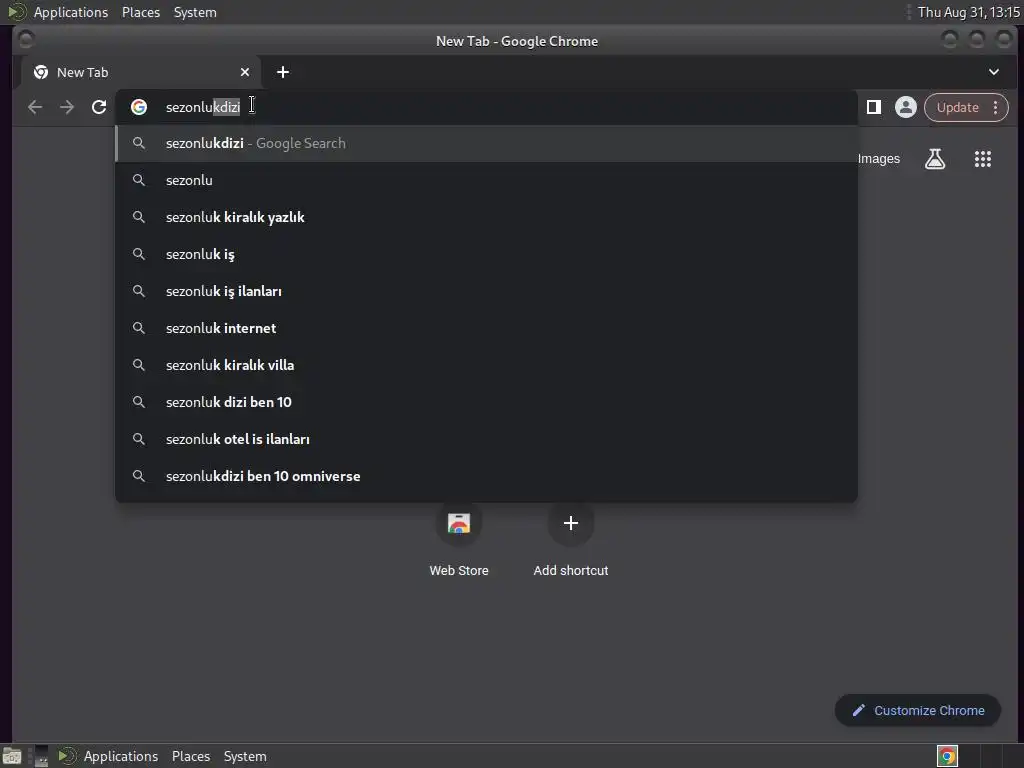Click the date and time clock
This screenshot has width=1024, height=768.
pos(968,12)
